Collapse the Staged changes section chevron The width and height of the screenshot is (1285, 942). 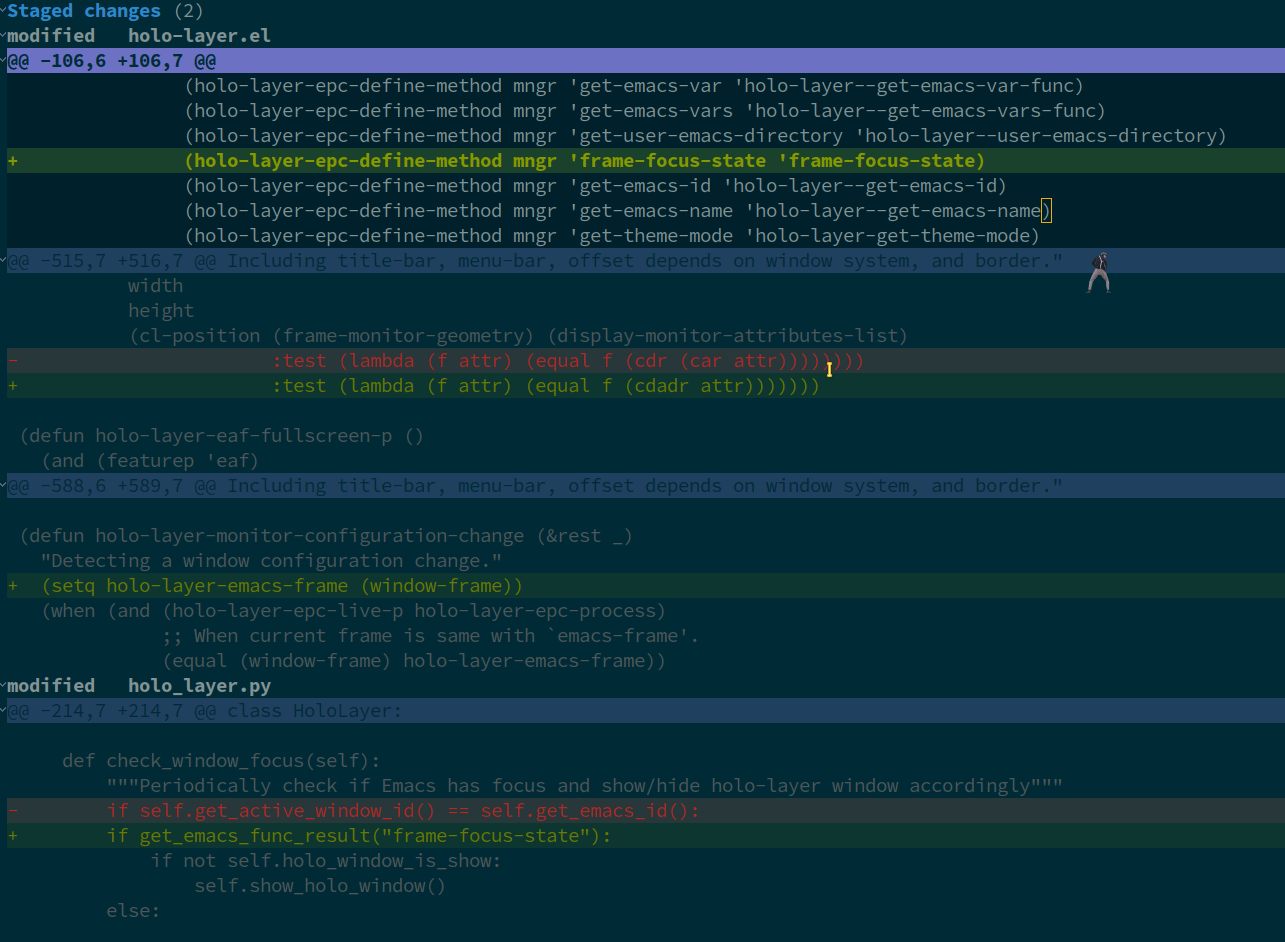point(4,11)
